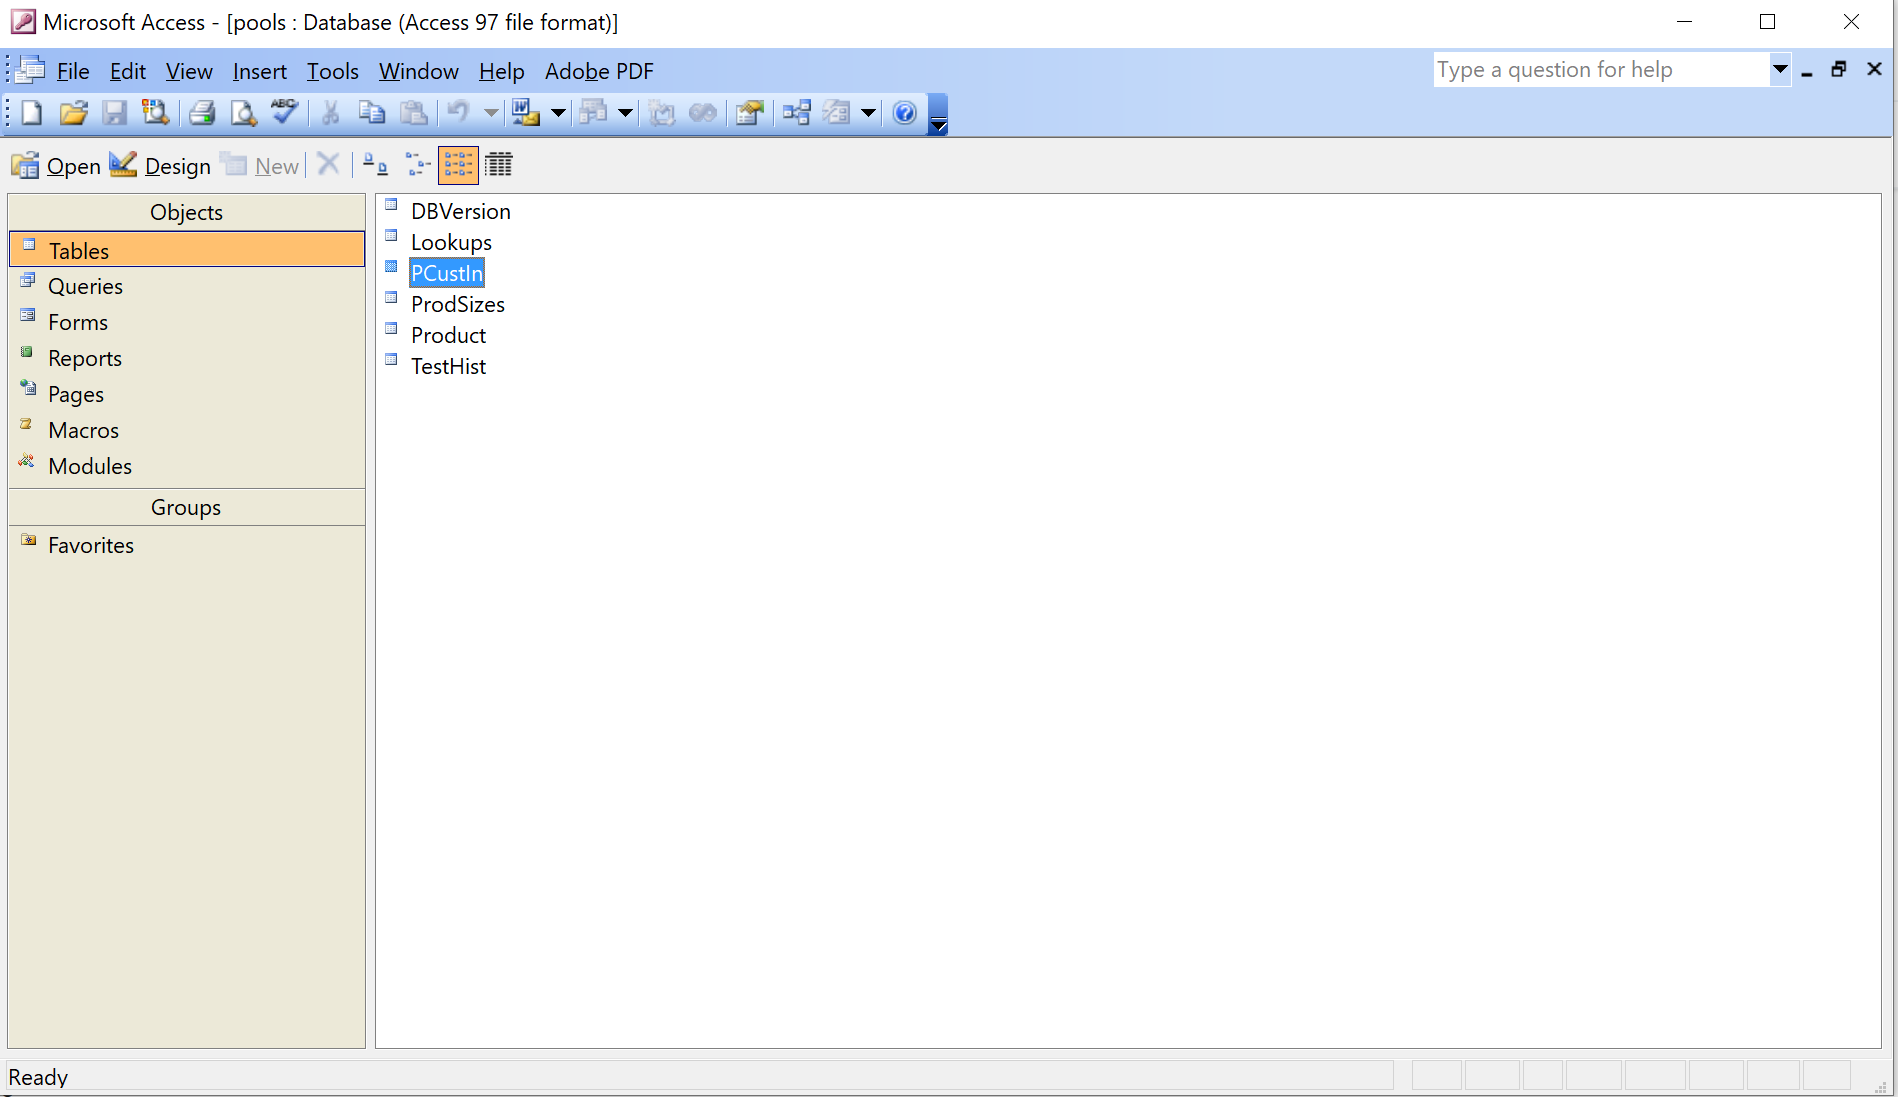Open Print Preview from the toolbar
The width and height of the screenshot is (1898, 1097).
tap(243, 113)
